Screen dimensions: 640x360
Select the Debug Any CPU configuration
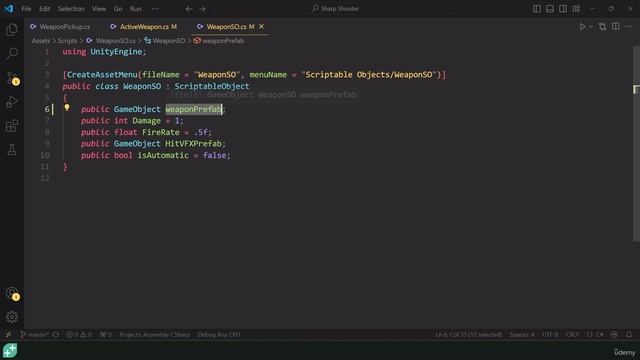(x=219, y=334)
